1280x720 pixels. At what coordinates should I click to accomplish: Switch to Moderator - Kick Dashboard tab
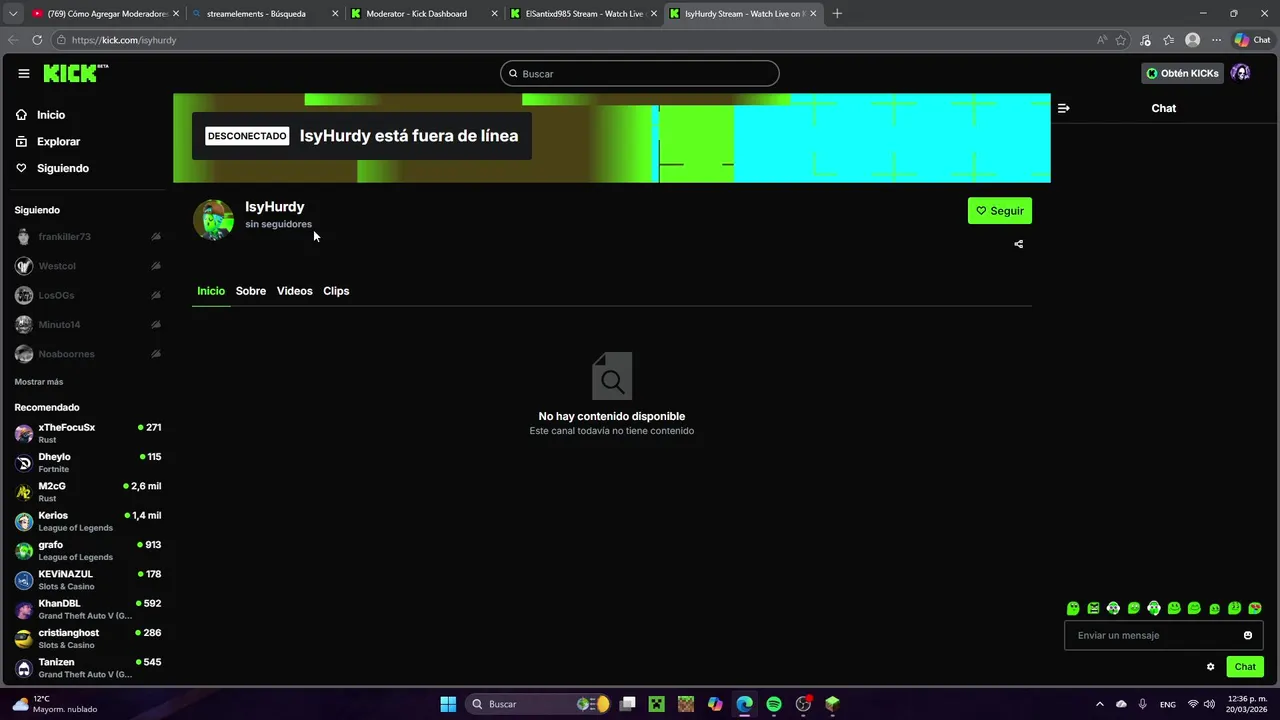pyautogui.click(x=424, y=14)
